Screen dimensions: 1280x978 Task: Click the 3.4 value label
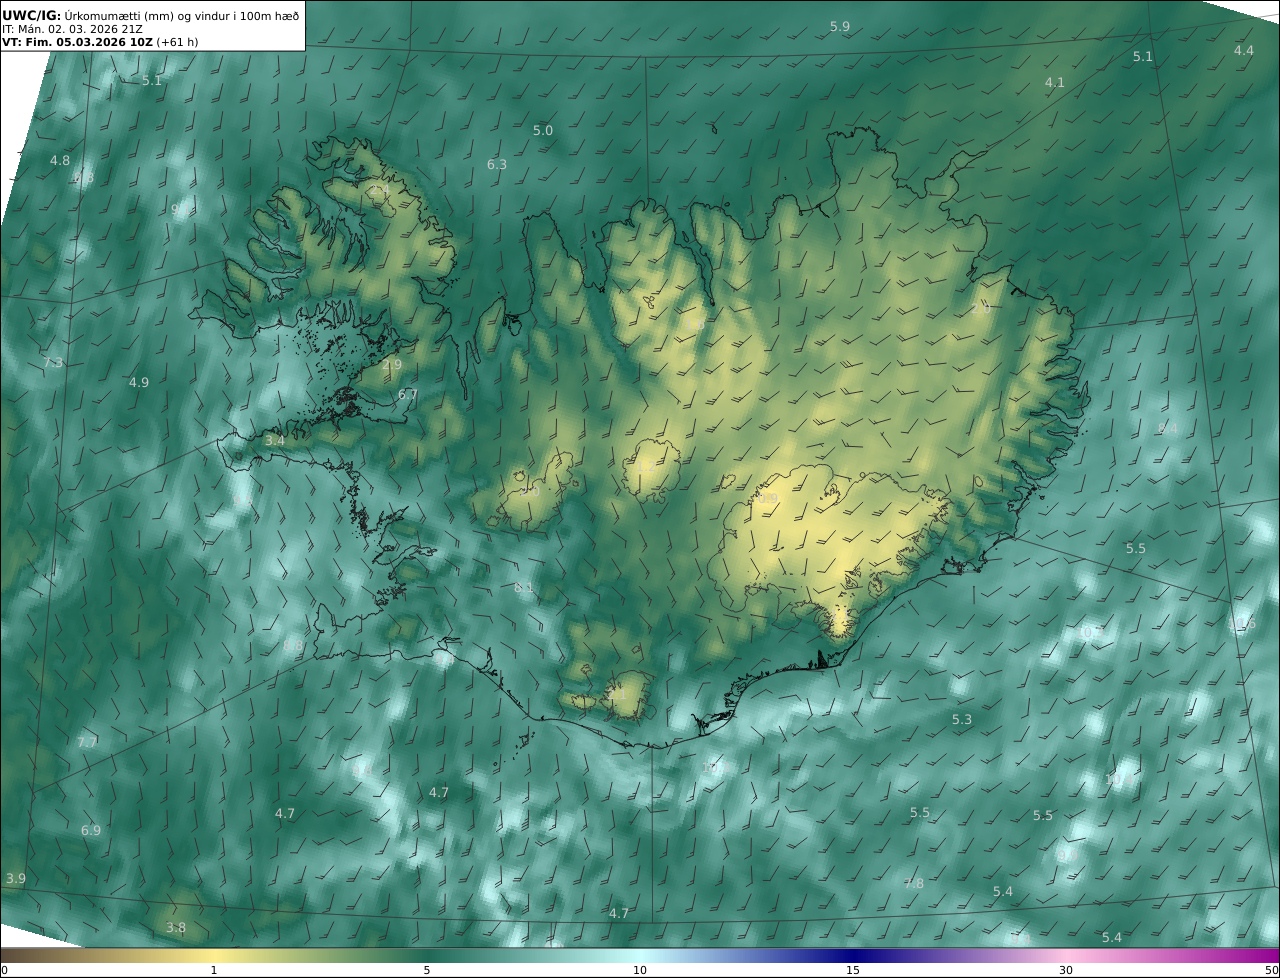point(274,440)
